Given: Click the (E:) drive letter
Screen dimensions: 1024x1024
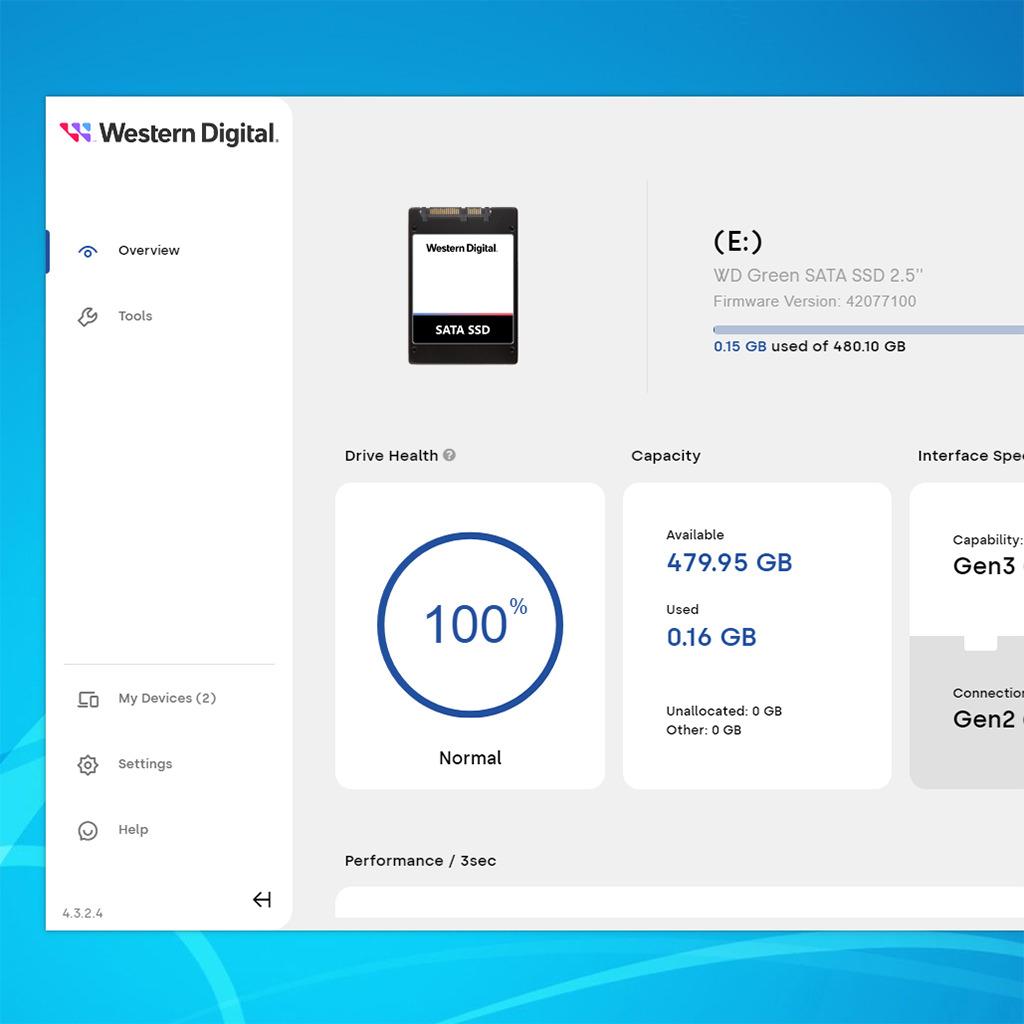Looking at the screenshot, I should pos(738,242).
